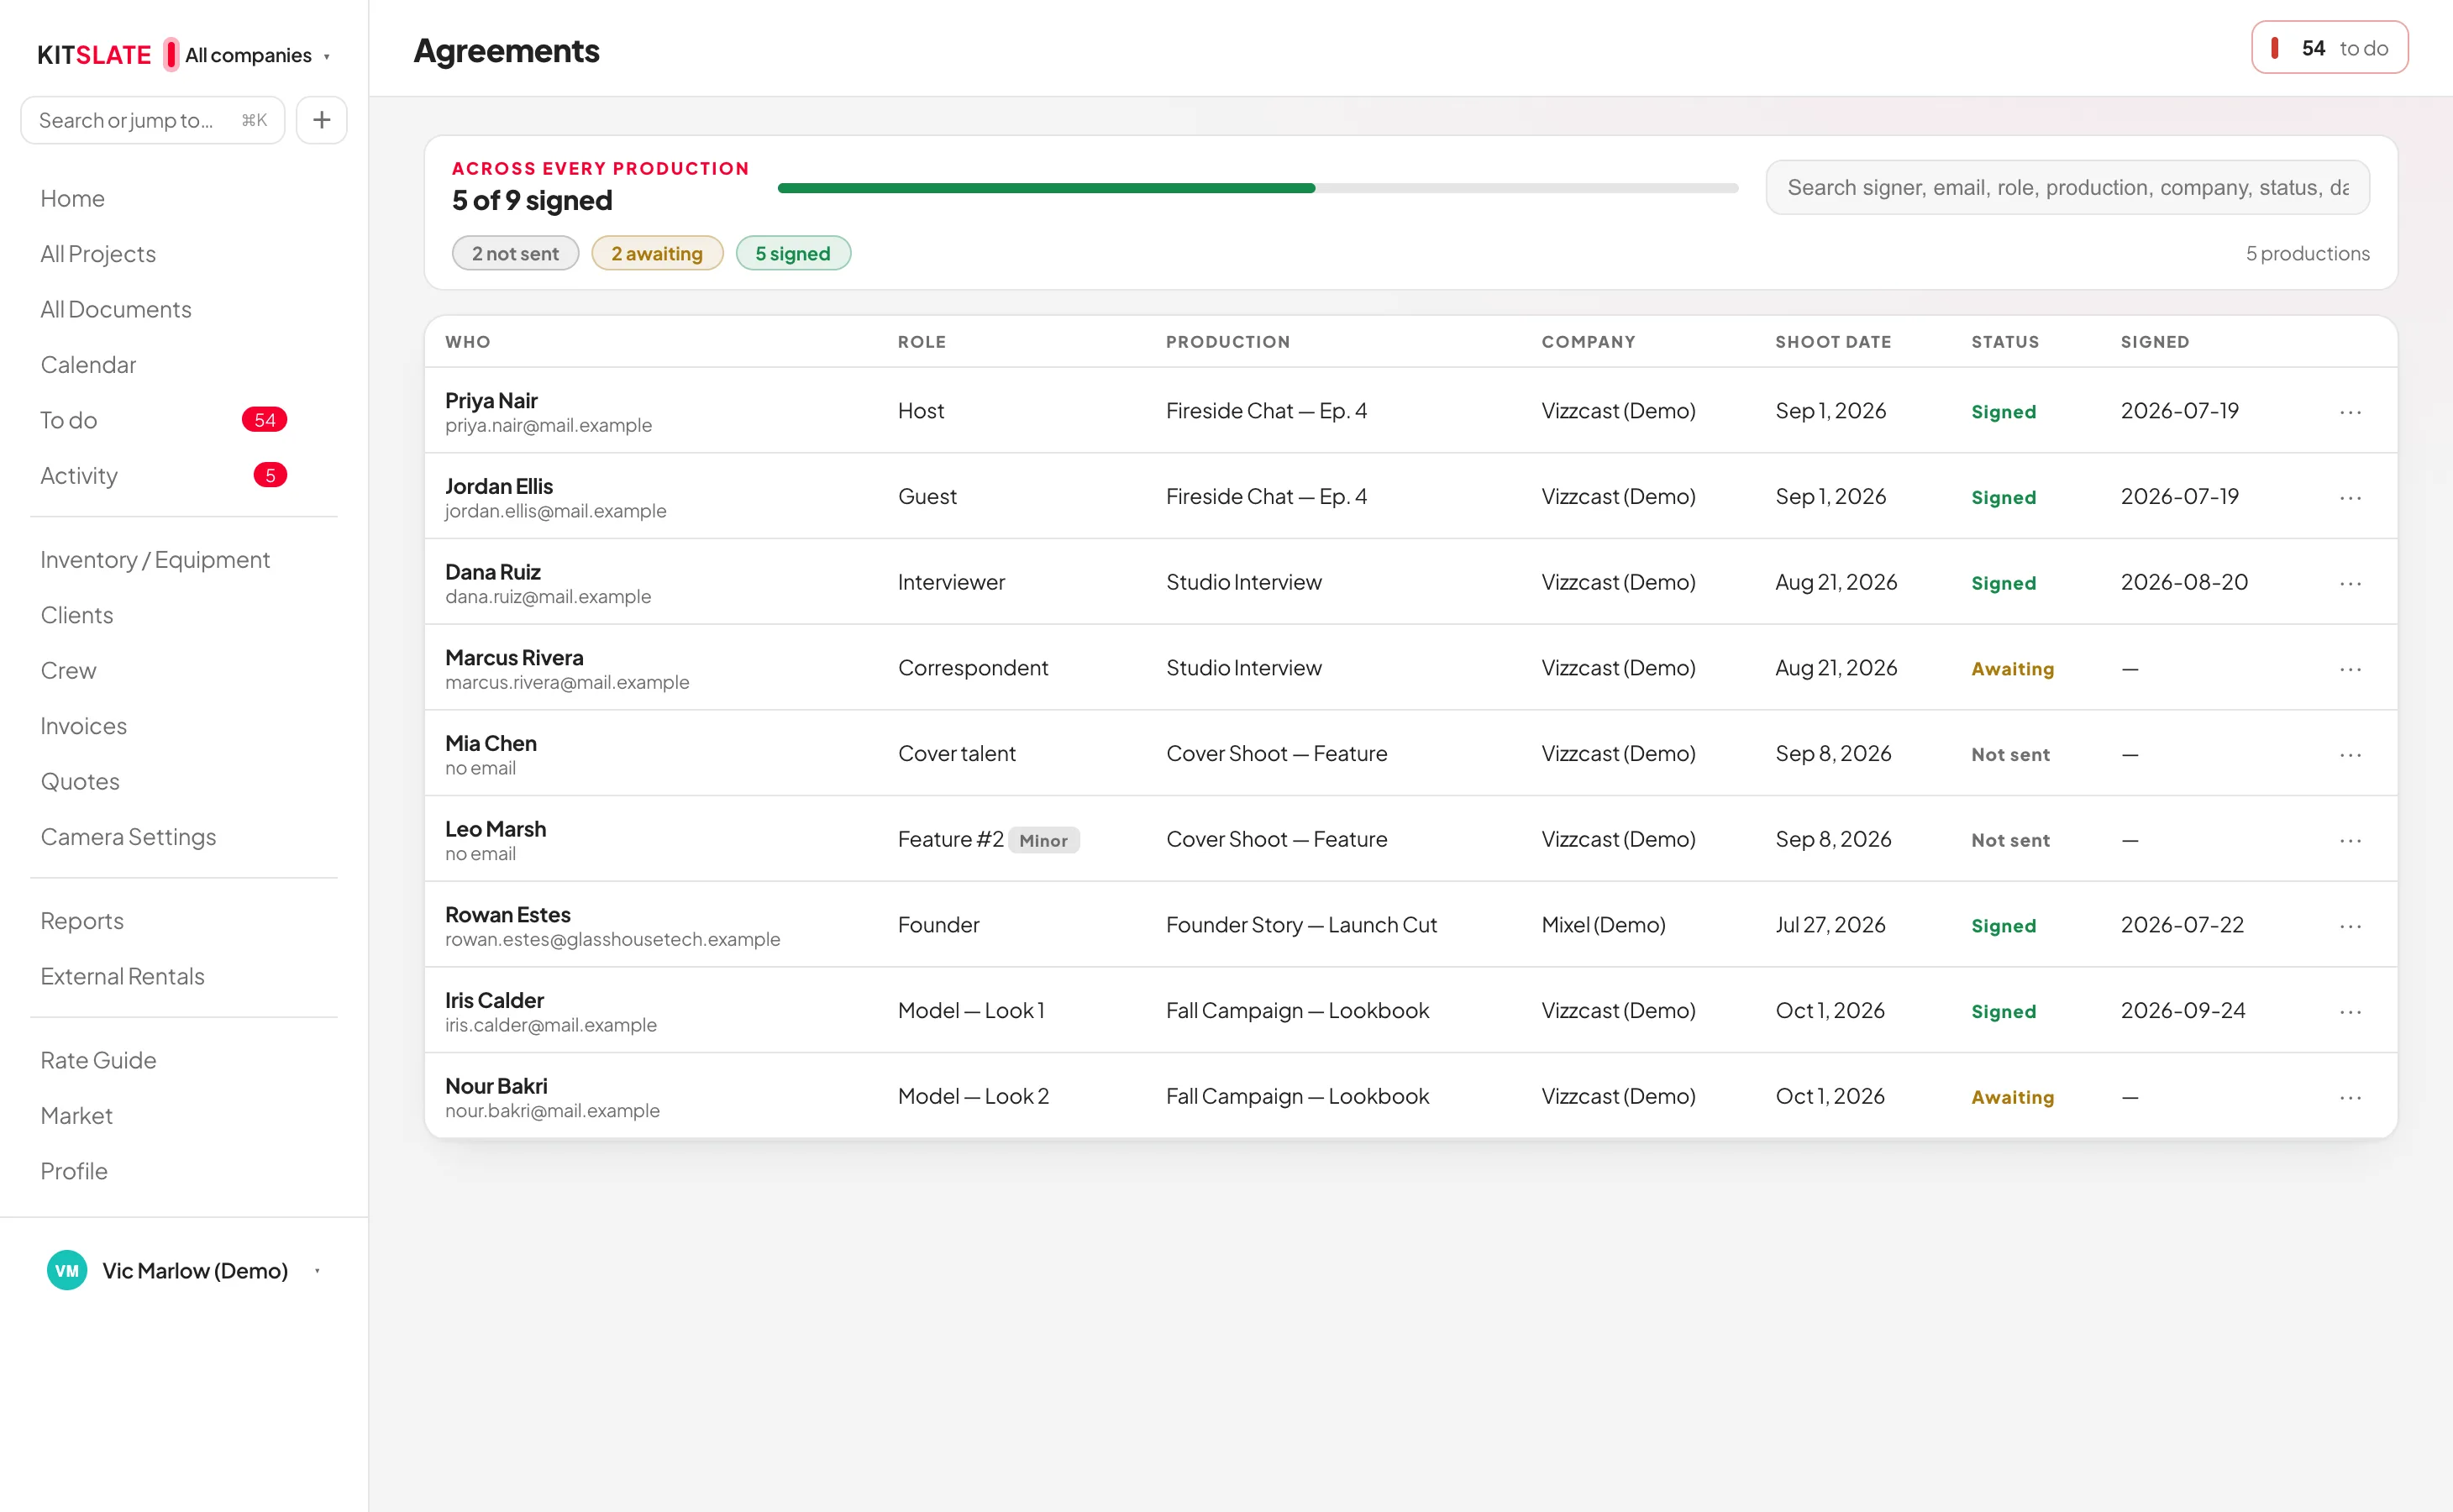Screen dimensions: 2453x1512
Task: Click Awaiting status for Nour Bakri
Action: pos(2012,1098)
